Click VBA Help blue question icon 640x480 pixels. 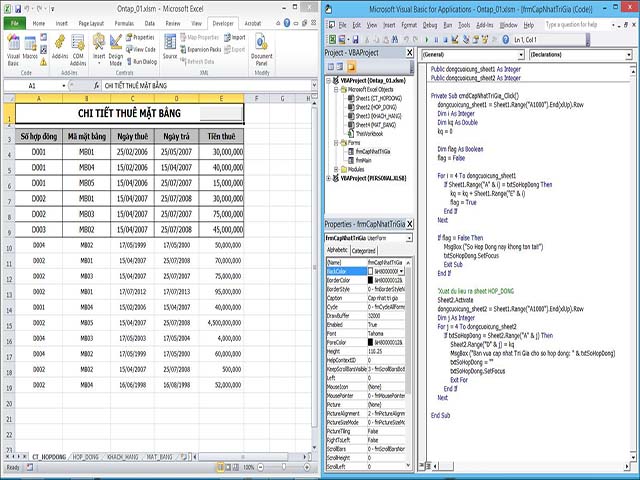(505, 40)
